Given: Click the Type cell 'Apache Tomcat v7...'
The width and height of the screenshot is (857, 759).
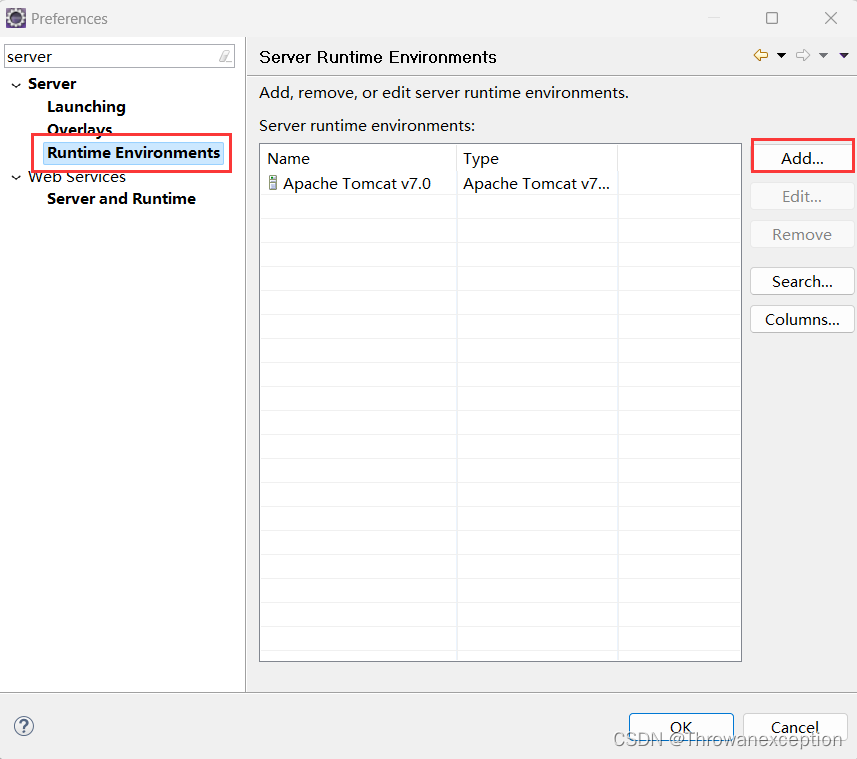Looking at the screenshot, I should pyautogui.click(x=536, y=184).
